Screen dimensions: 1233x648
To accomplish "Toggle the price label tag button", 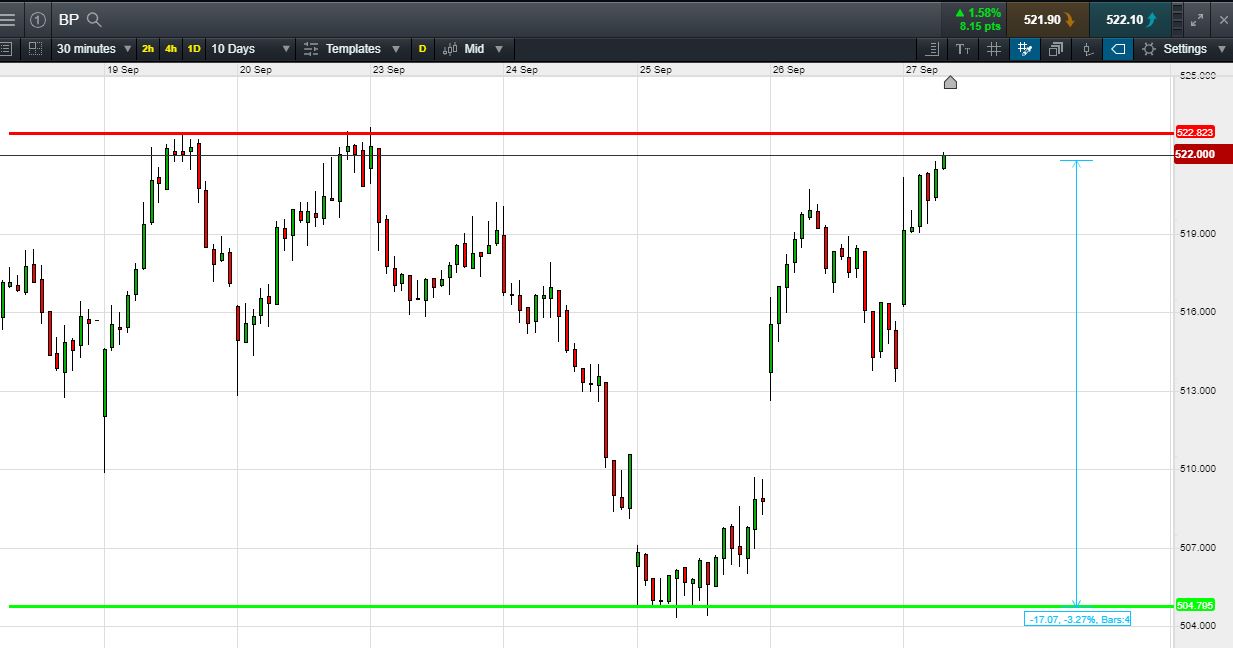I will pos(1118,48).
